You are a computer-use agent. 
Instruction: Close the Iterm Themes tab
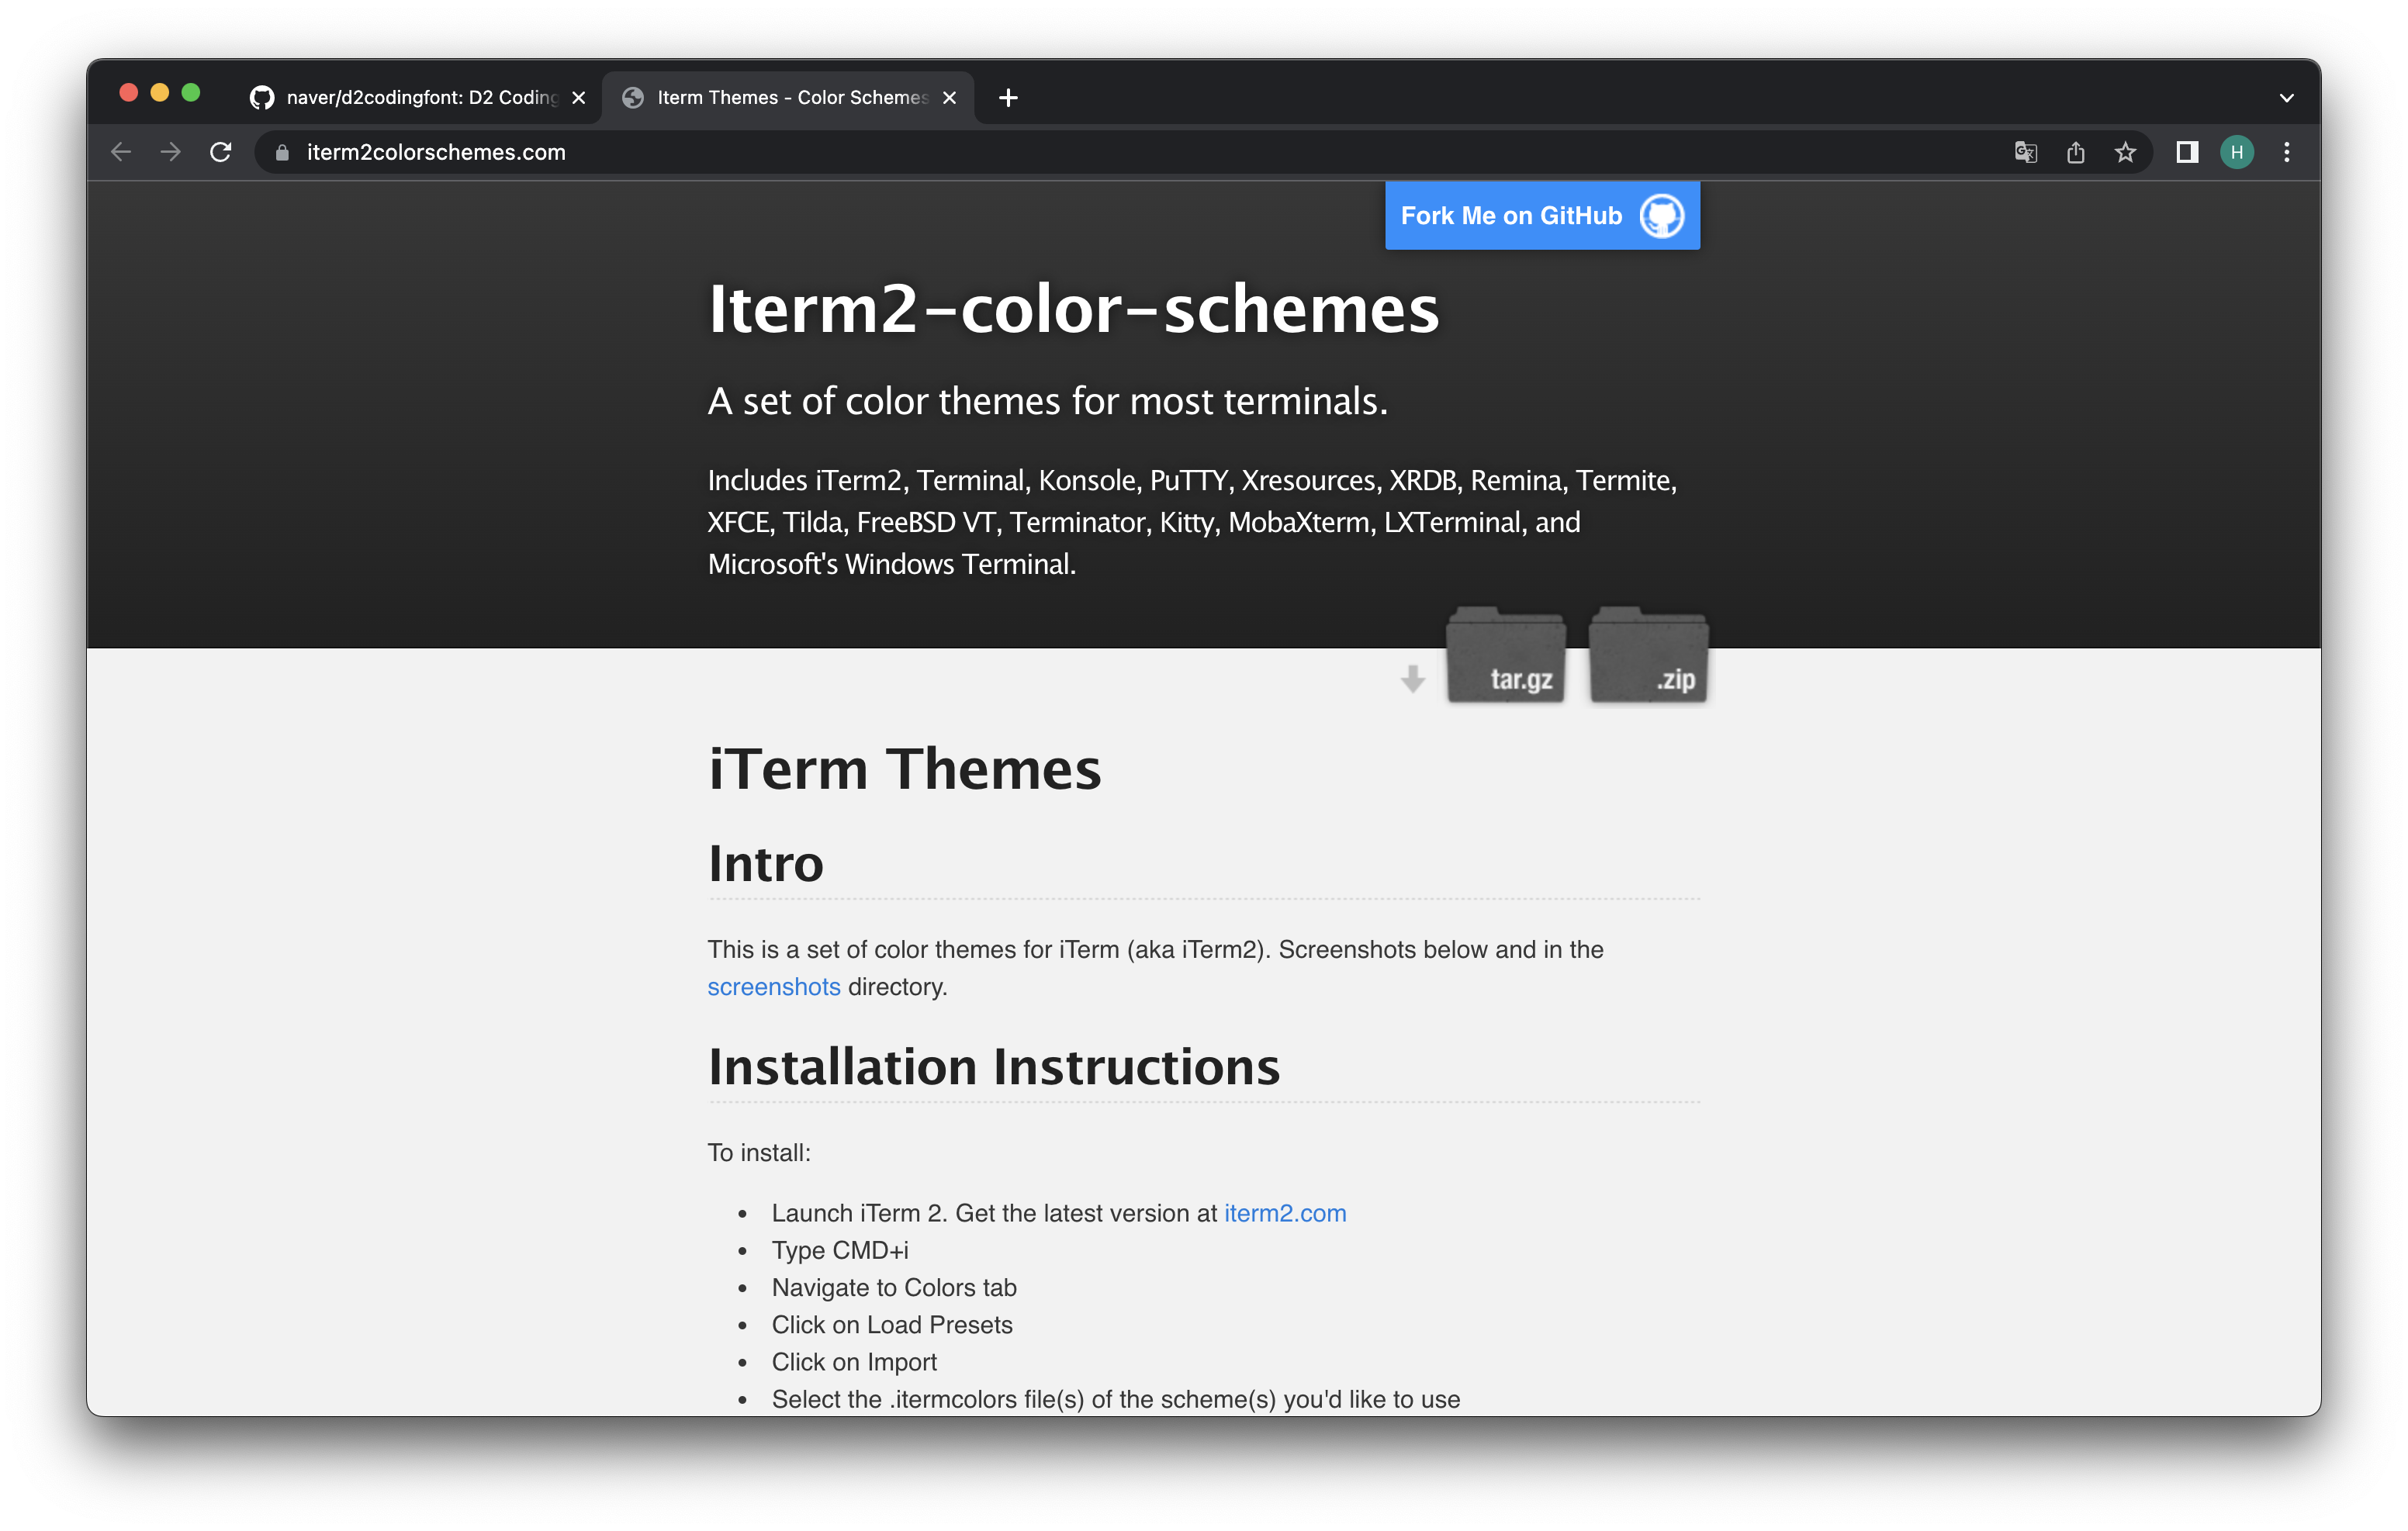coord(950,97)
